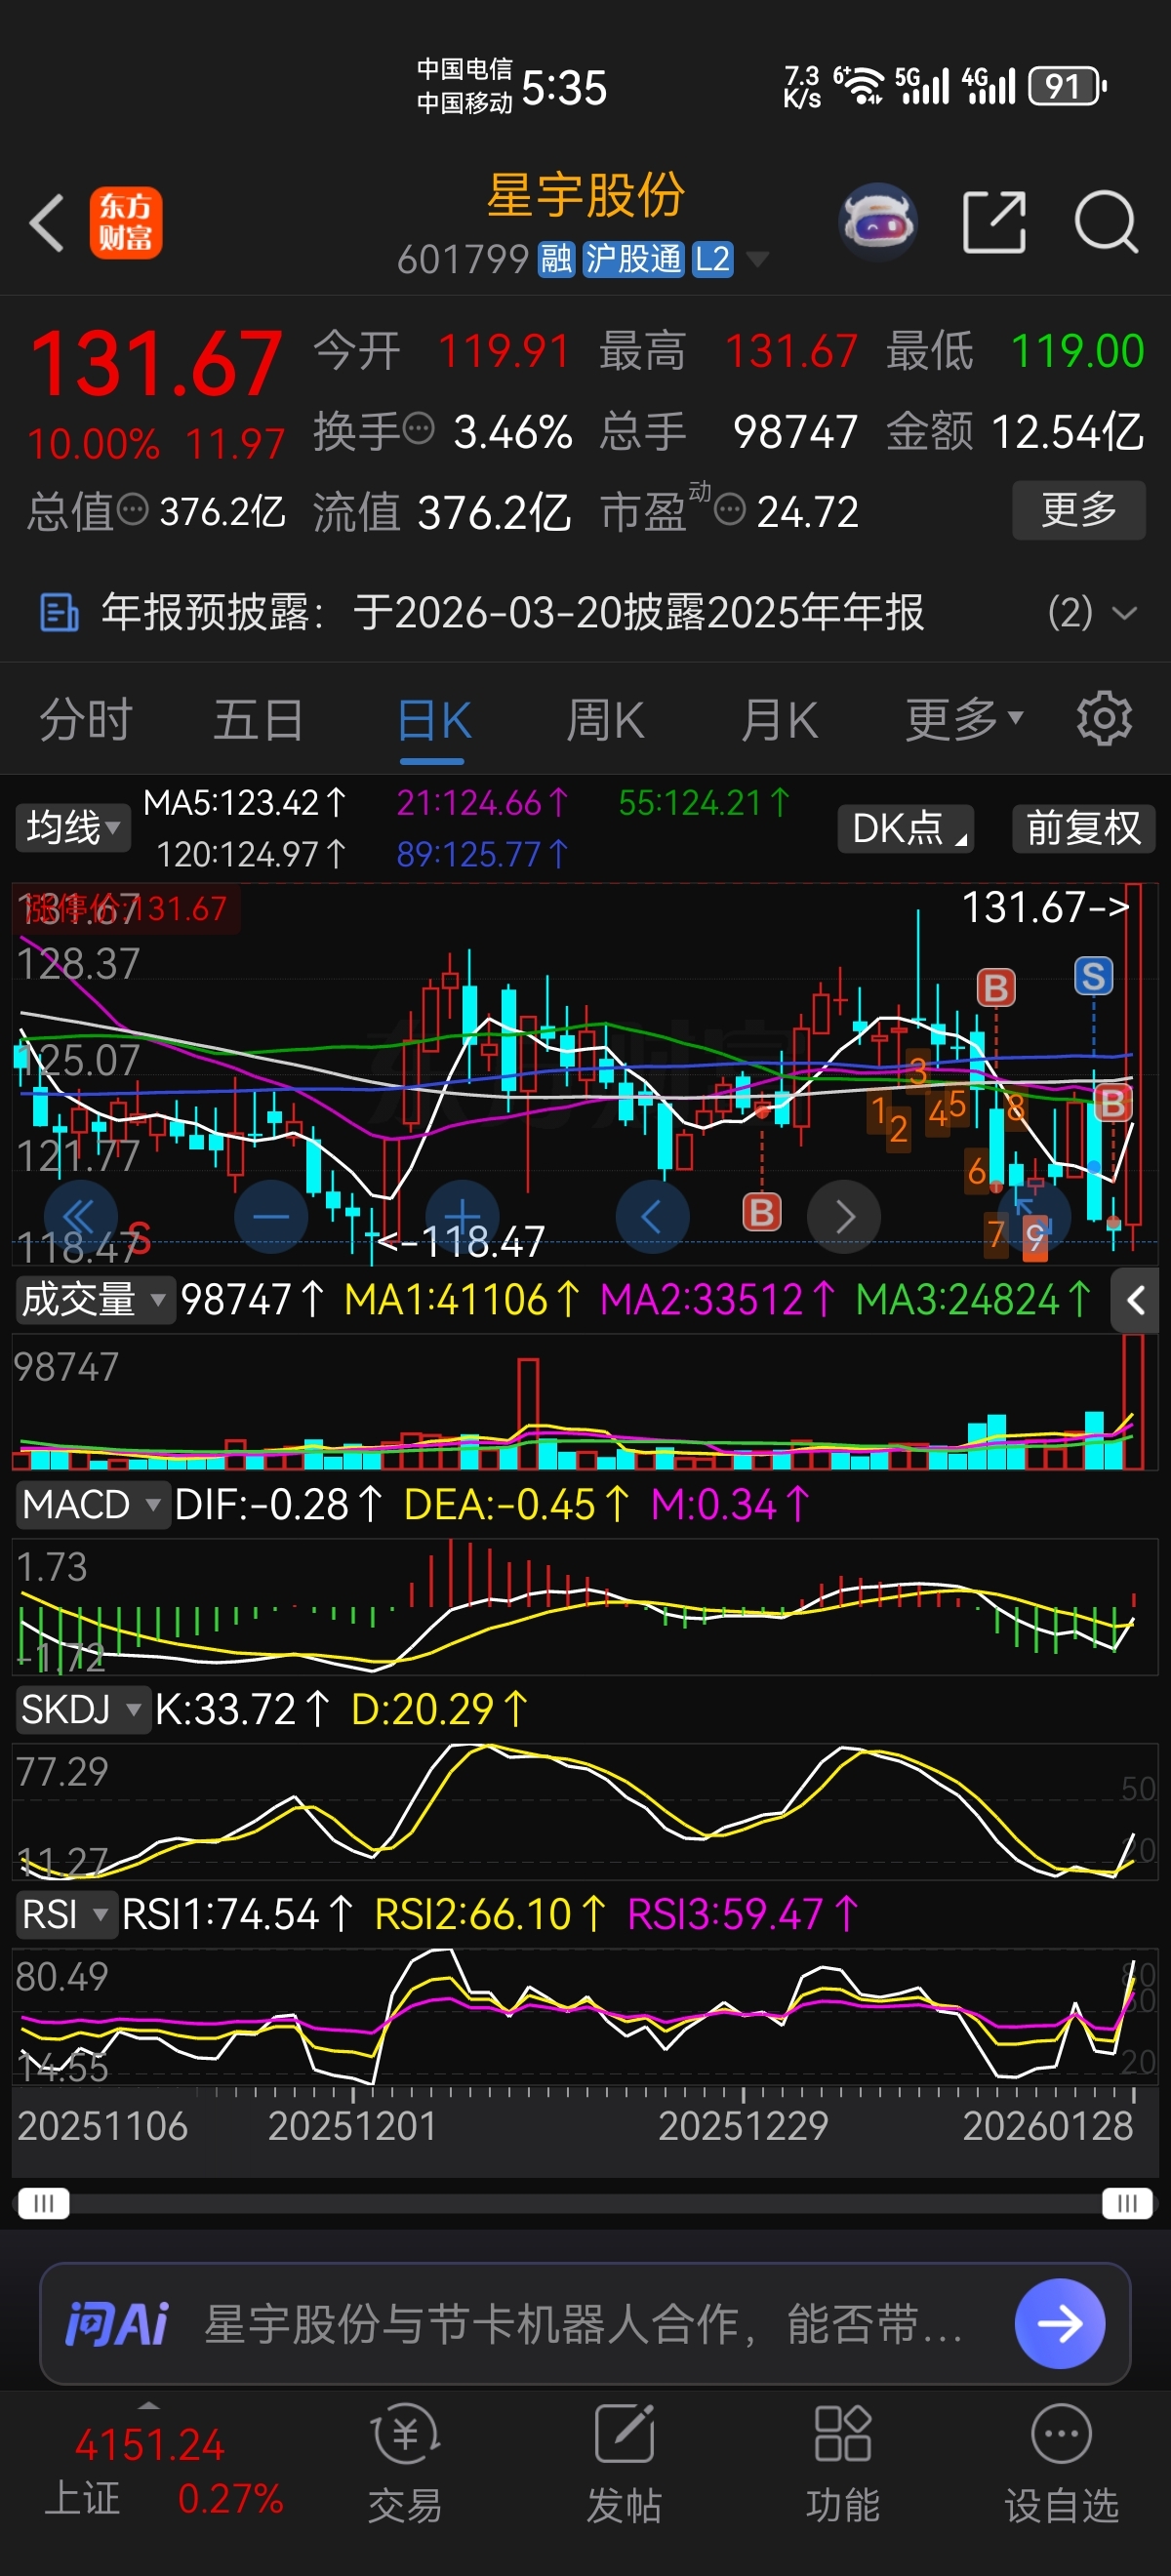This screenshot has width=1171, height=2576.
Task: Tap the 融 margin trading badge
Action: pyautogui.click(x=556, y=259)
